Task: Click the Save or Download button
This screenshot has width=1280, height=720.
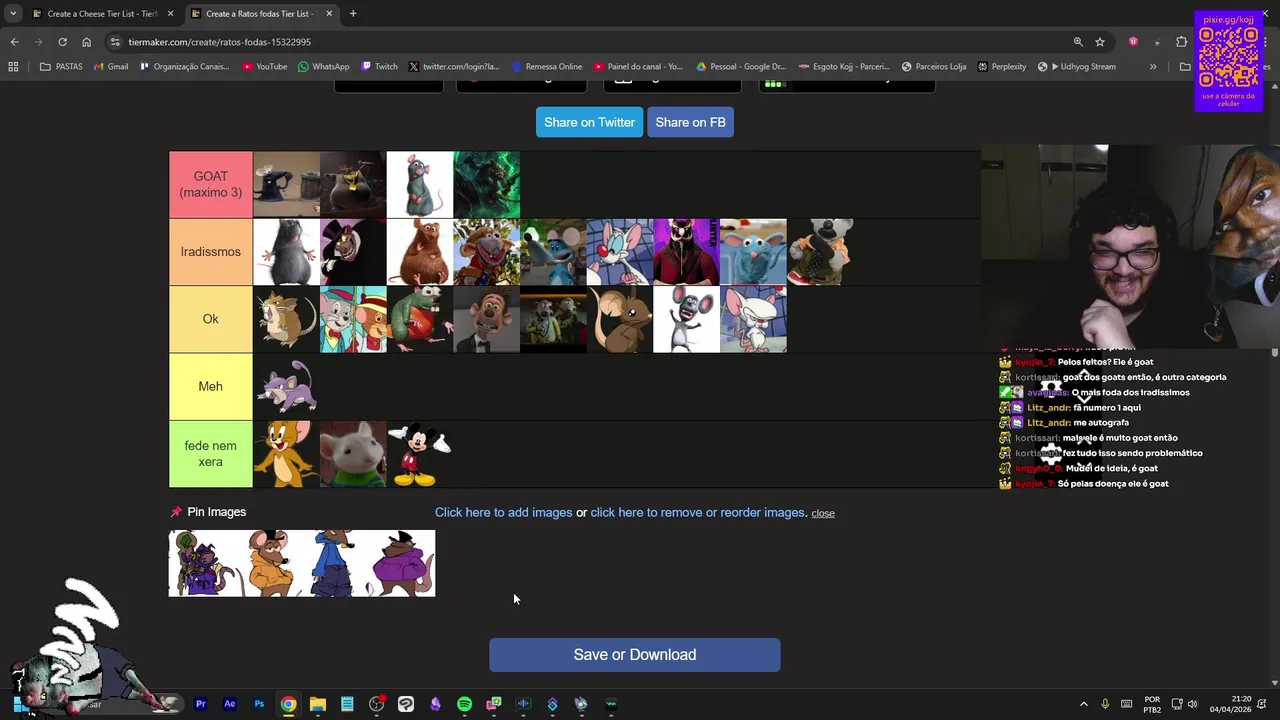Action: (634, 655)
